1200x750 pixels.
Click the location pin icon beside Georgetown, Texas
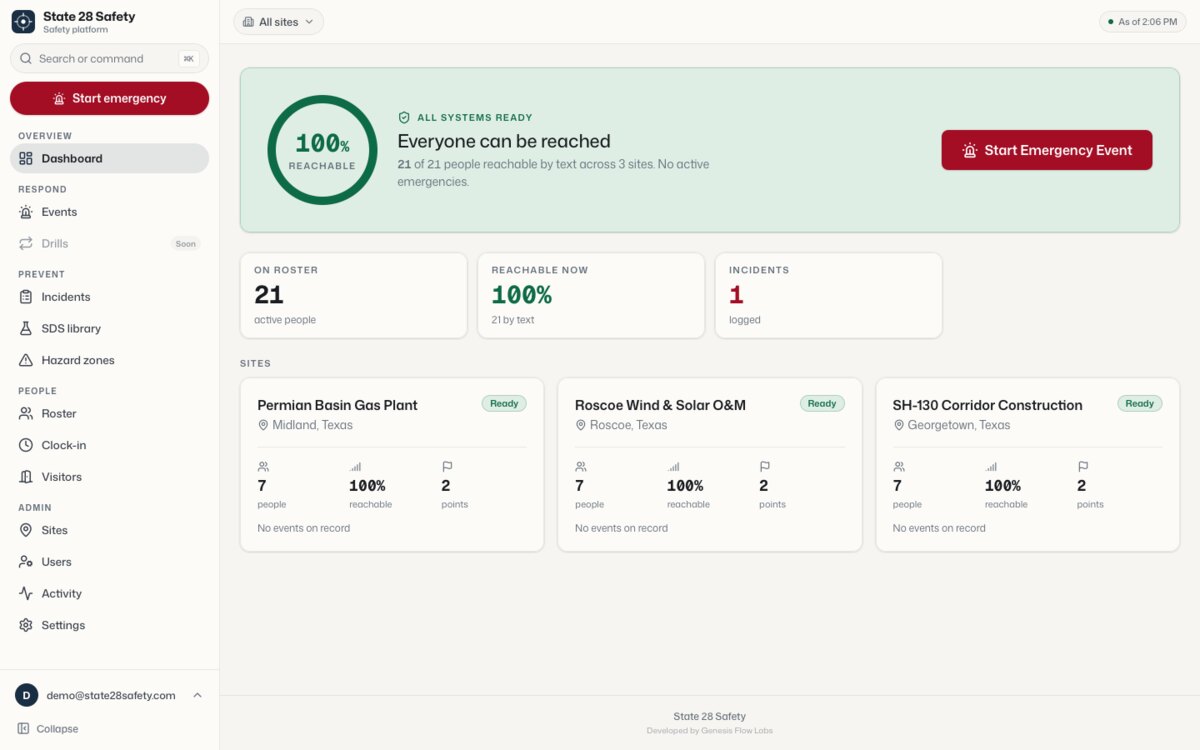(x=899, y=425)
